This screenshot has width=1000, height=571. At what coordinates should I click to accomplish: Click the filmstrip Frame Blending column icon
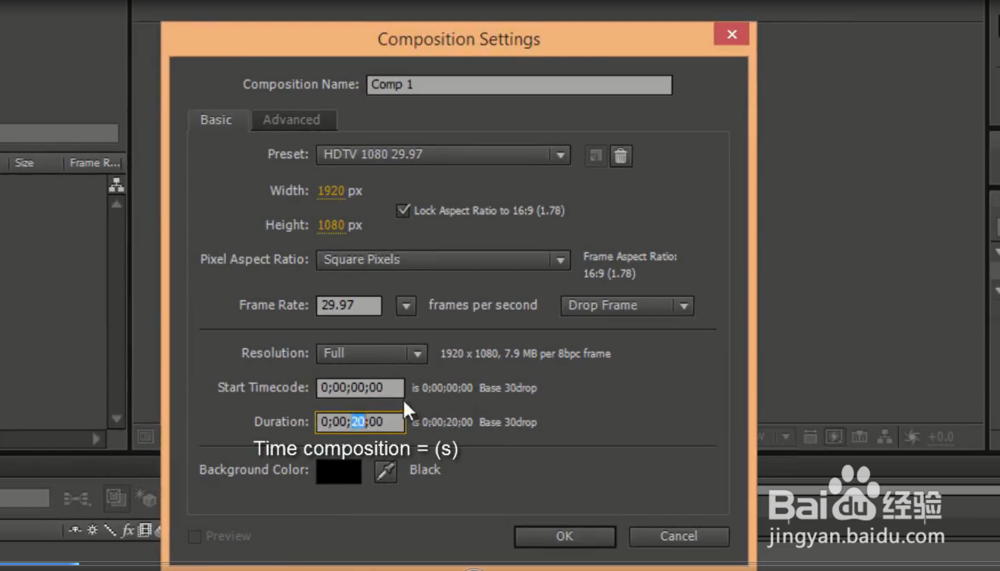[x=145, y=530]
